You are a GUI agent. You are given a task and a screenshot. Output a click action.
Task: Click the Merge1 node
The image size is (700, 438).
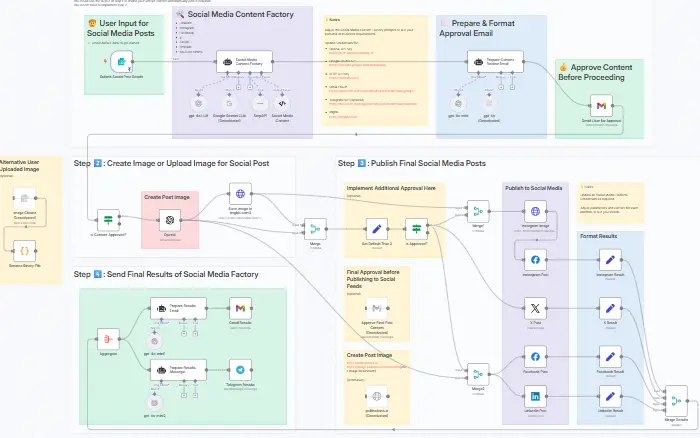478,211
